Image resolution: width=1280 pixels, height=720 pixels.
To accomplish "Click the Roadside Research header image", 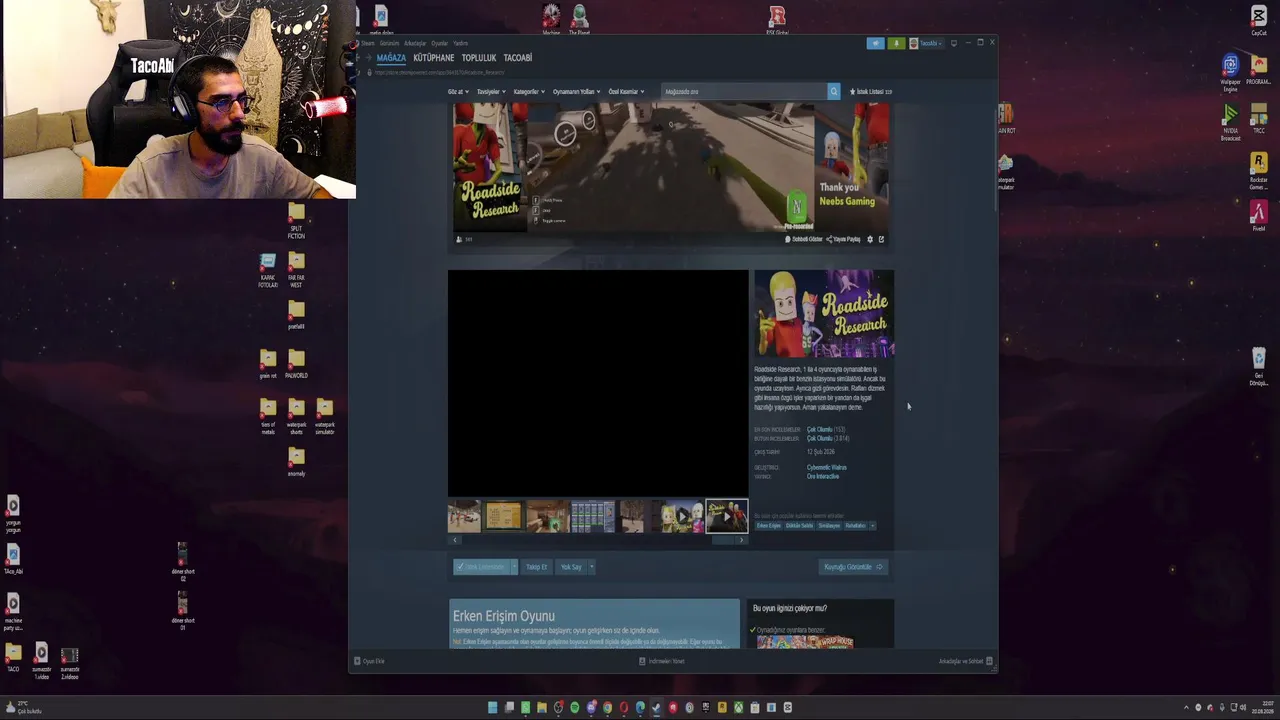I will 824,314.
